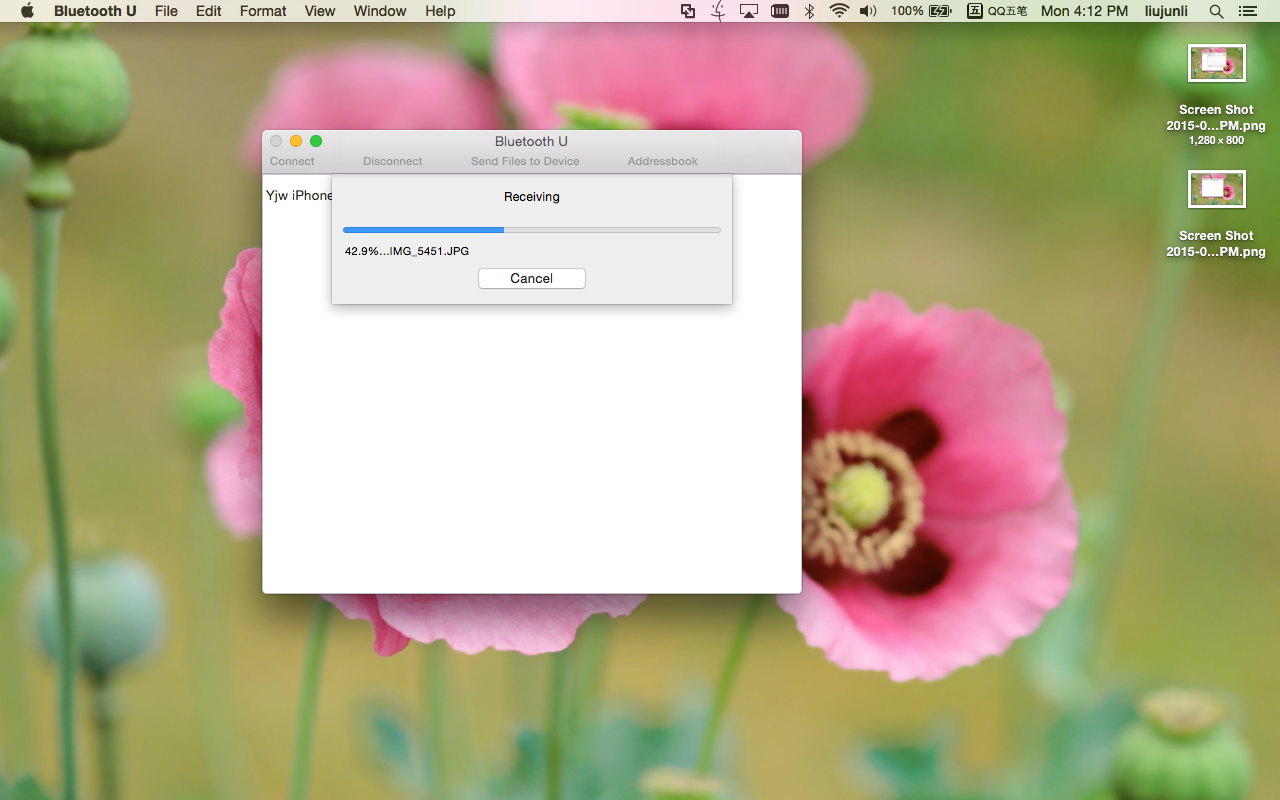
Task: Open the Format menu
Action: pos(263,11)
